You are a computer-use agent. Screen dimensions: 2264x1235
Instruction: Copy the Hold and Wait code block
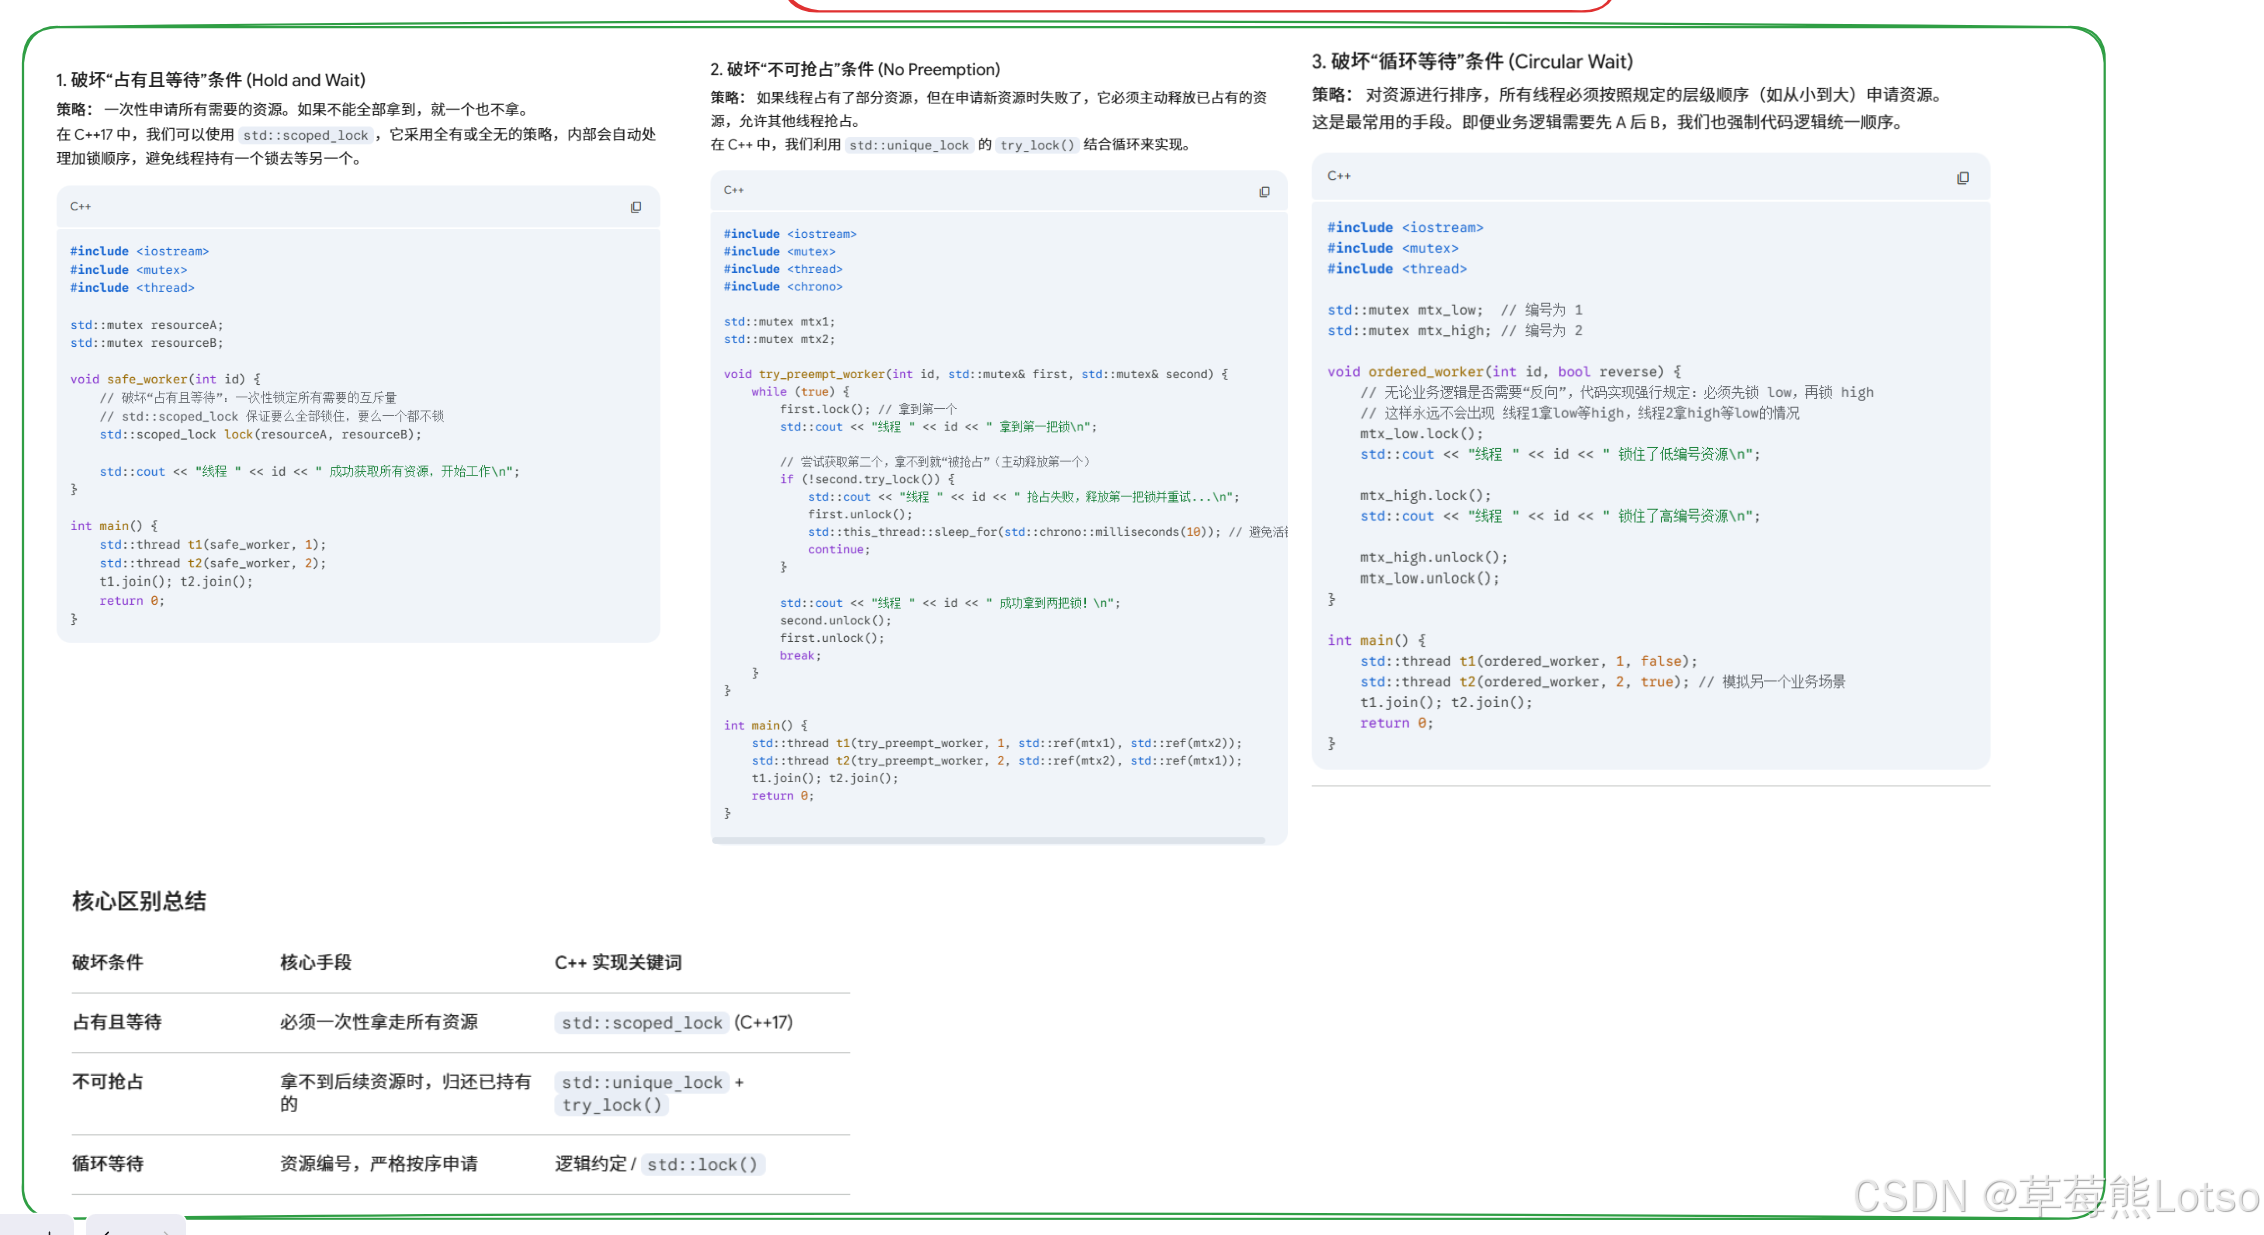(636, 207)
